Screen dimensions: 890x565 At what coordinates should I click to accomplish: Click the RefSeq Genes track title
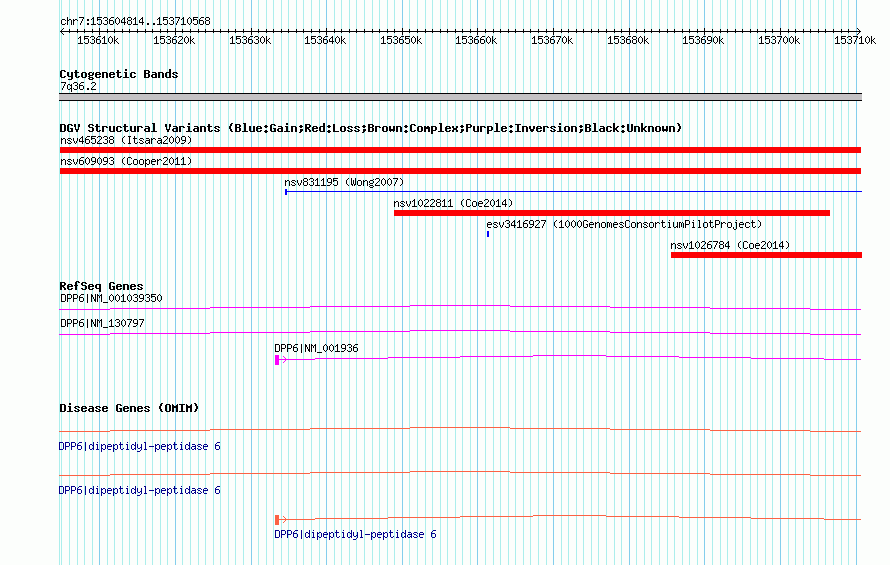click(101, 286)
